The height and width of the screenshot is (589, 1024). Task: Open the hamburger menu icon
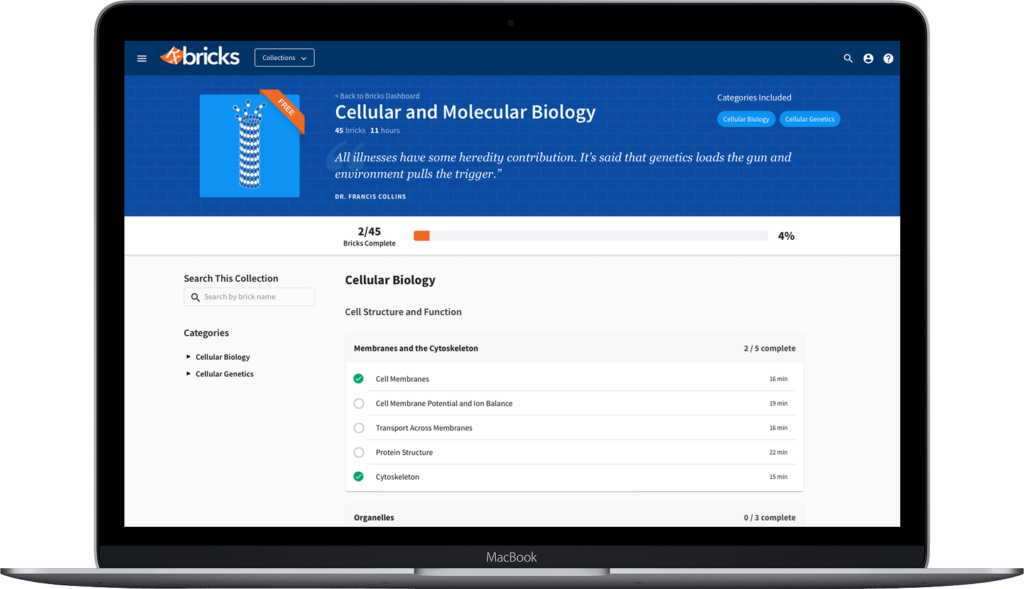[142, 58]
